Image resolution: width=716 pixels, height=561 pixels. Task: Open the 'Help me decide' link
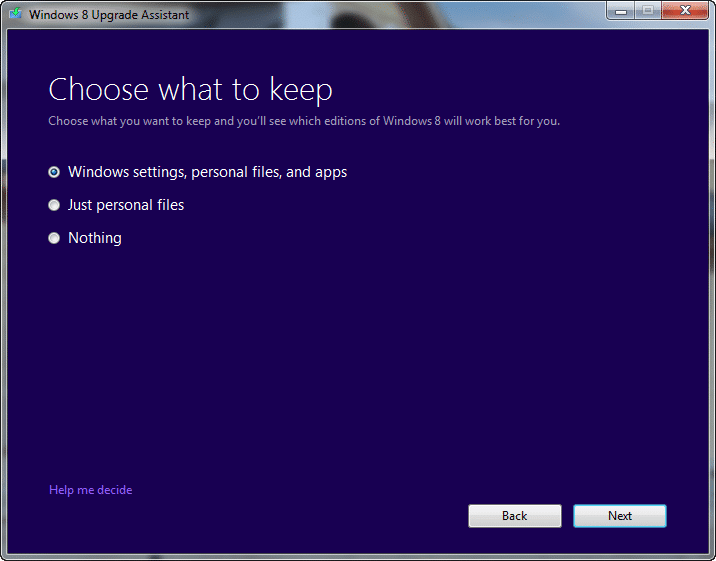90,490
